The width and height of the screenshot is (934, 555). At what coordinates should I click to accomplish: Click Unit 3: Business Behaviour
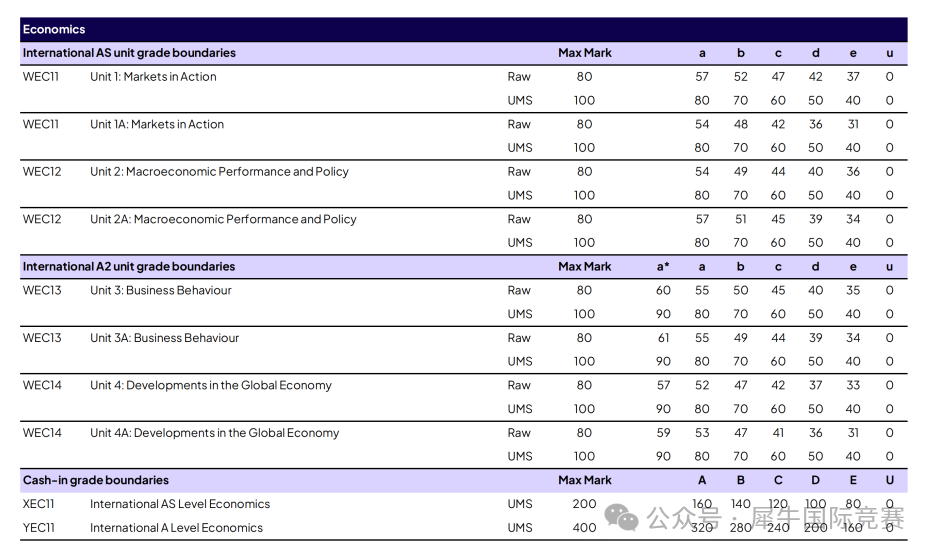(160, 291)
